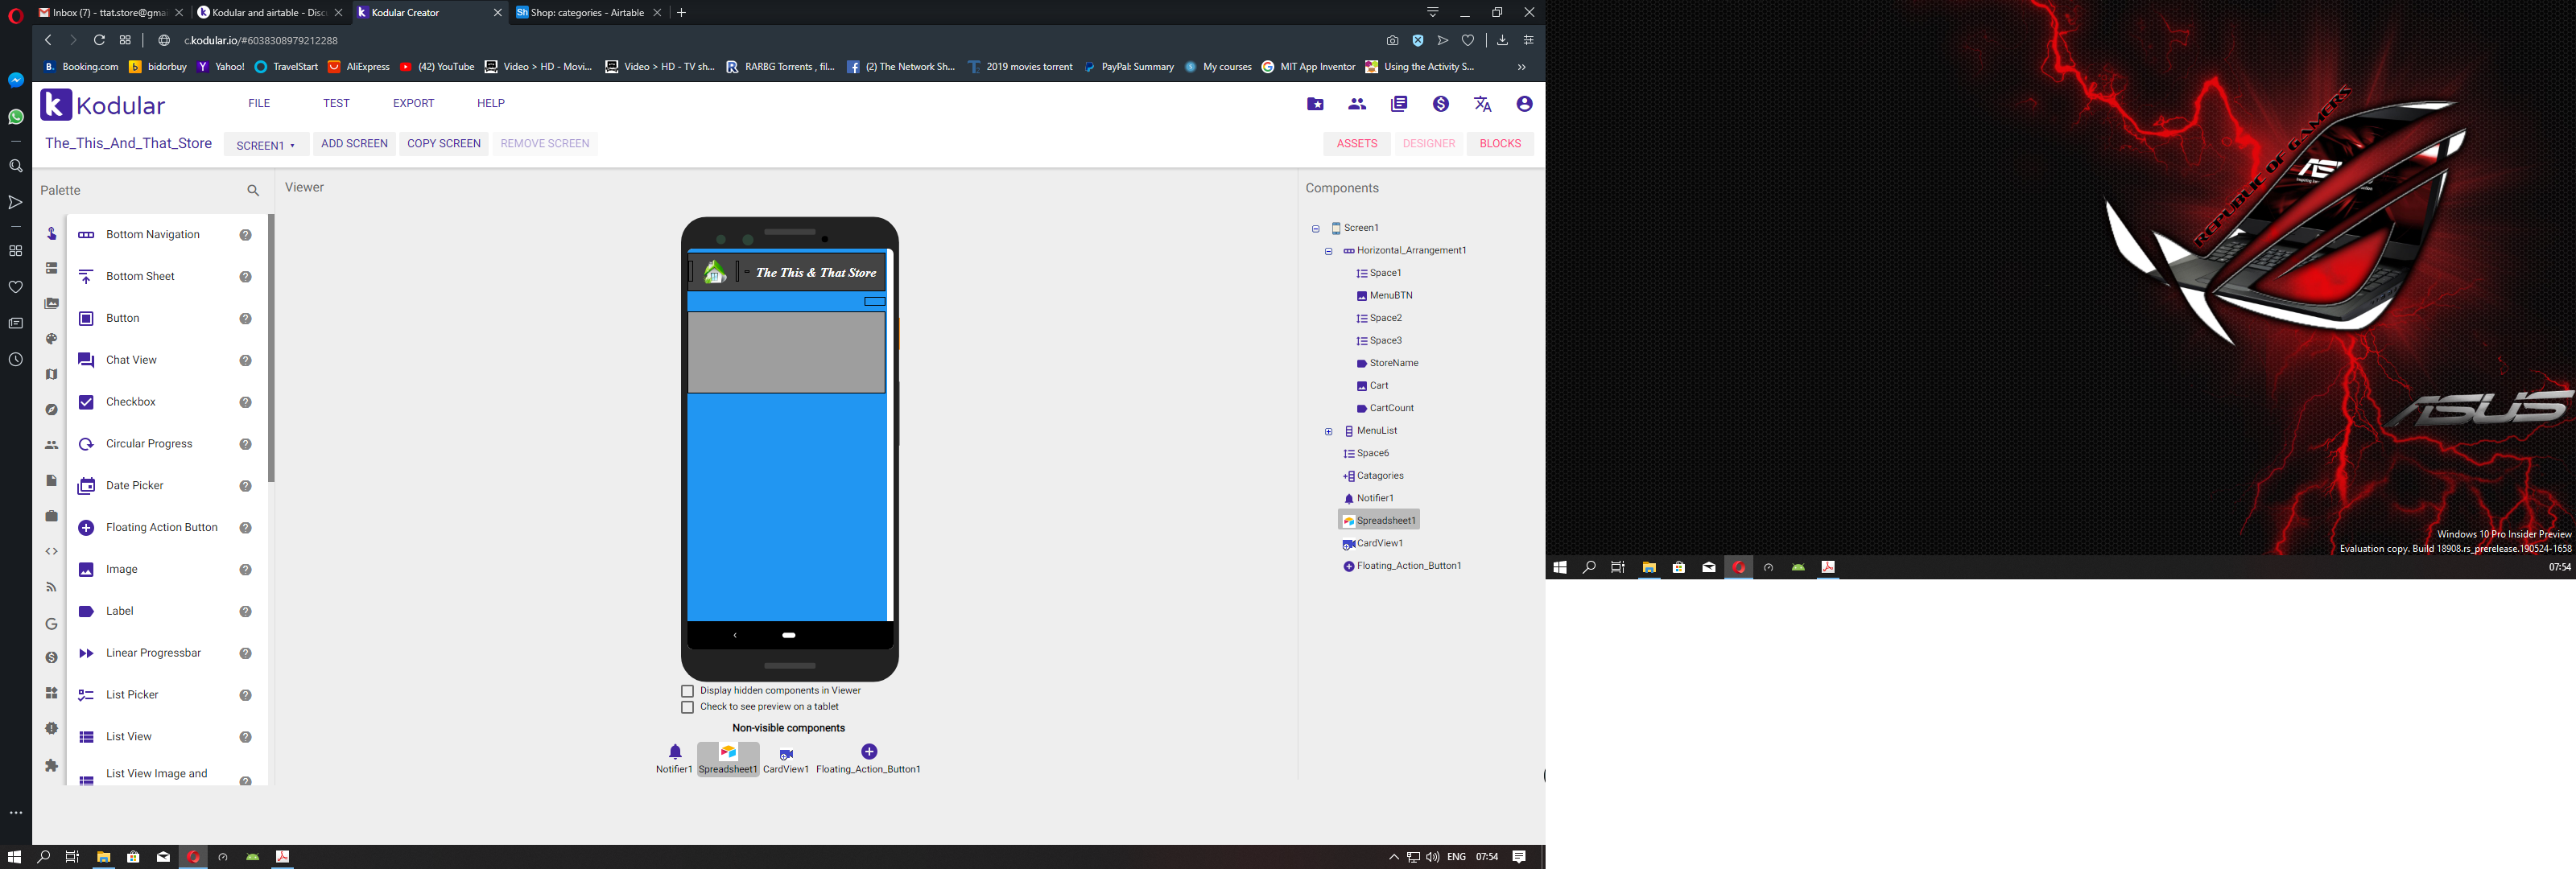Open Opera snapshot camera icon
The height and width of the screenshot is (869, 2576).
click(x=1392, y=40)
